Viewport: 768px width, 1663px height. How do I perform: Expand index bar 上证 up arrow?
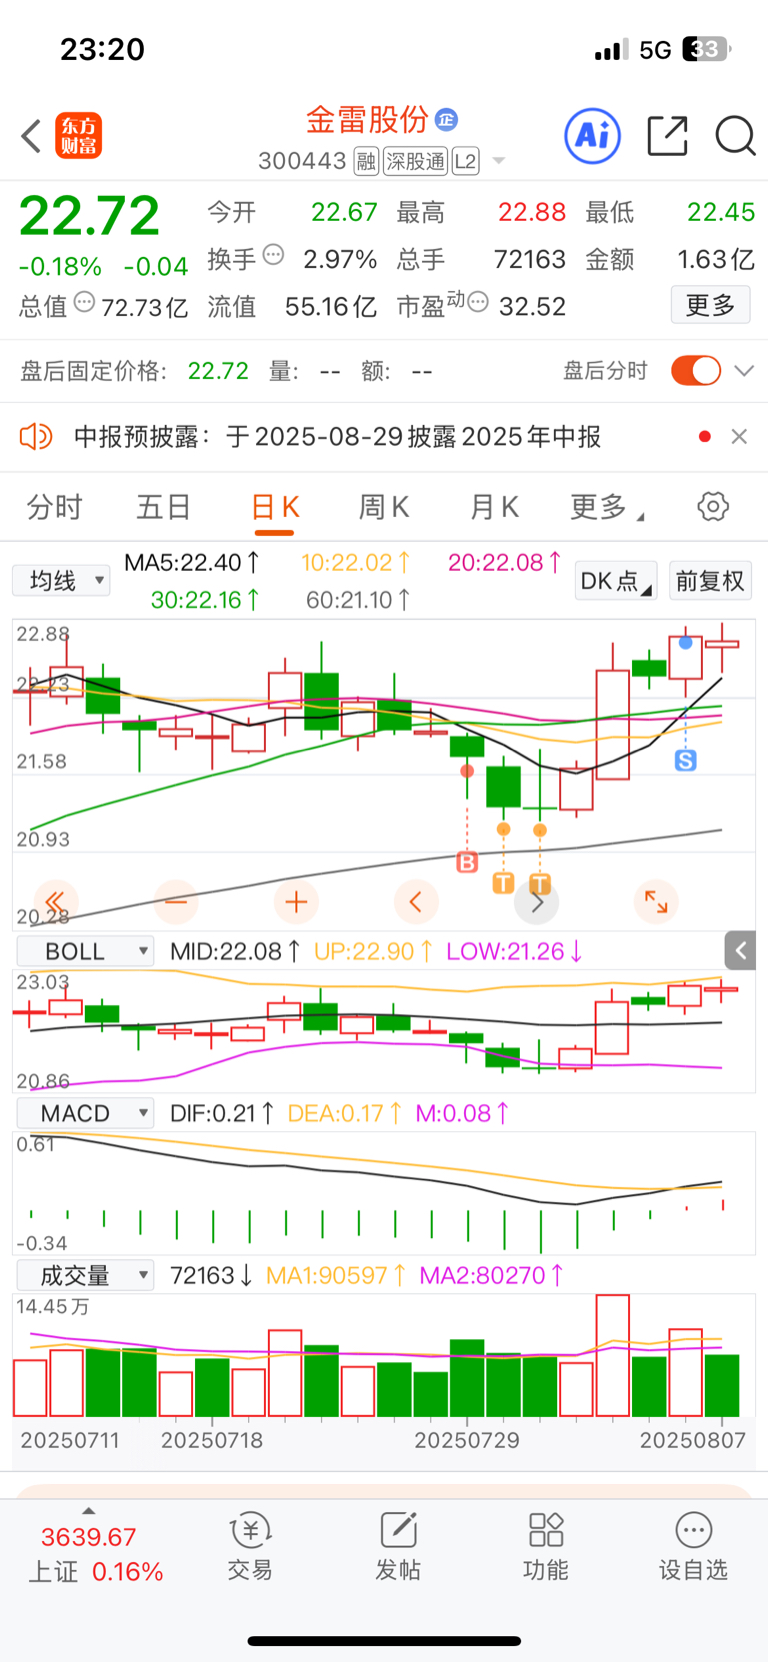pyautogui.click(x=89, y=1511)
